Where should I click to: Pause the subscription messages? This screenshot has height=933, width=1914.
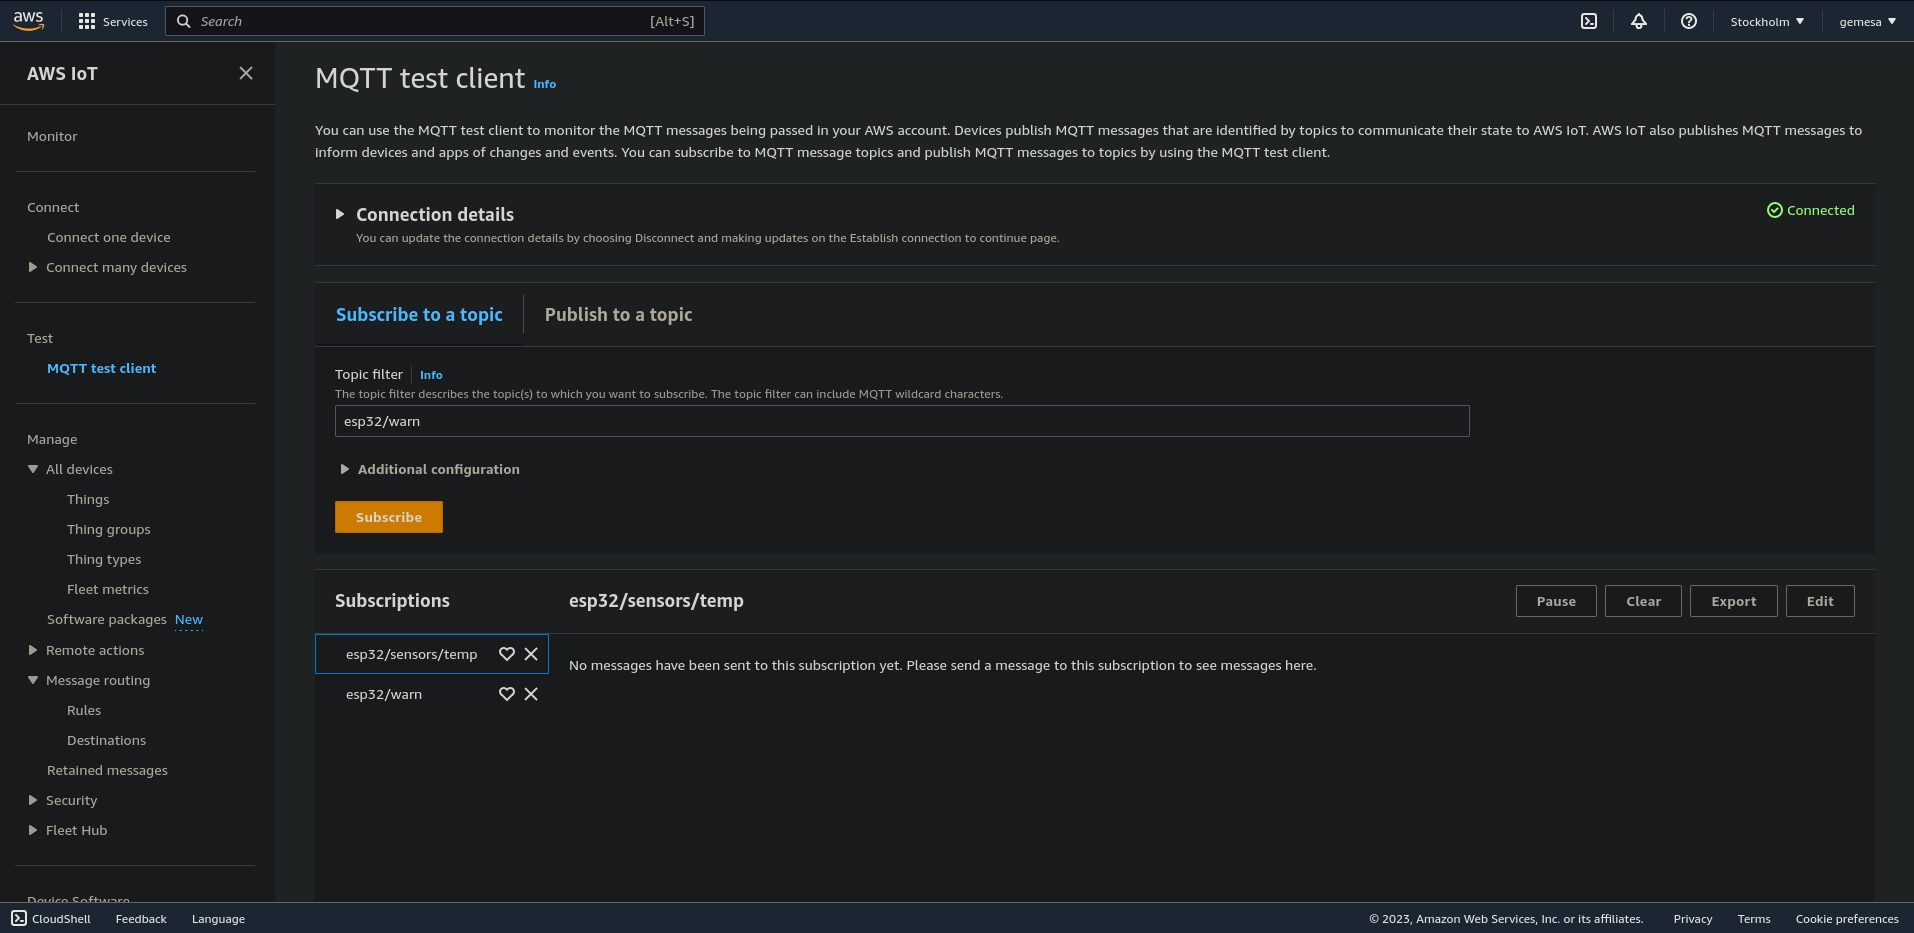click(x=1556, y=601)
